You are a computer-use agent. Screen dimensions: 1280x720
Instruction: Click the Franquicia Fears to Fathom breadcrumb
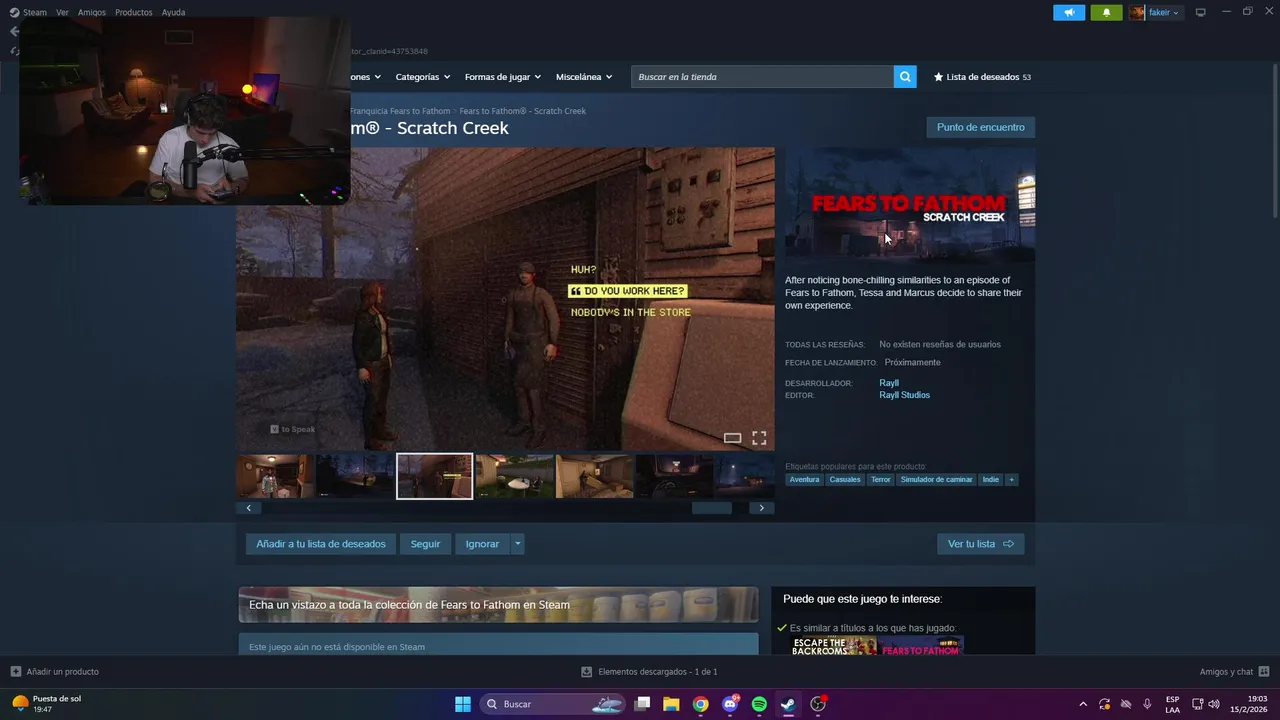[400, 111]
